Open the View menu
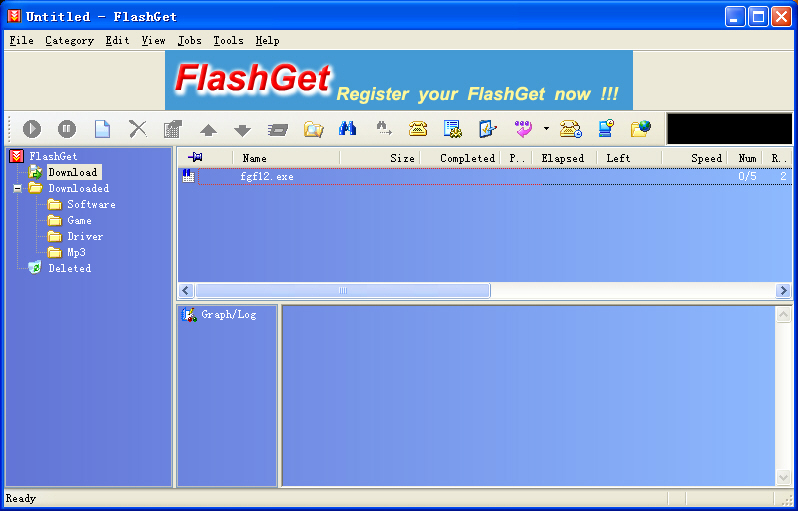The image size is (798, 511). [x=153, y=40]
